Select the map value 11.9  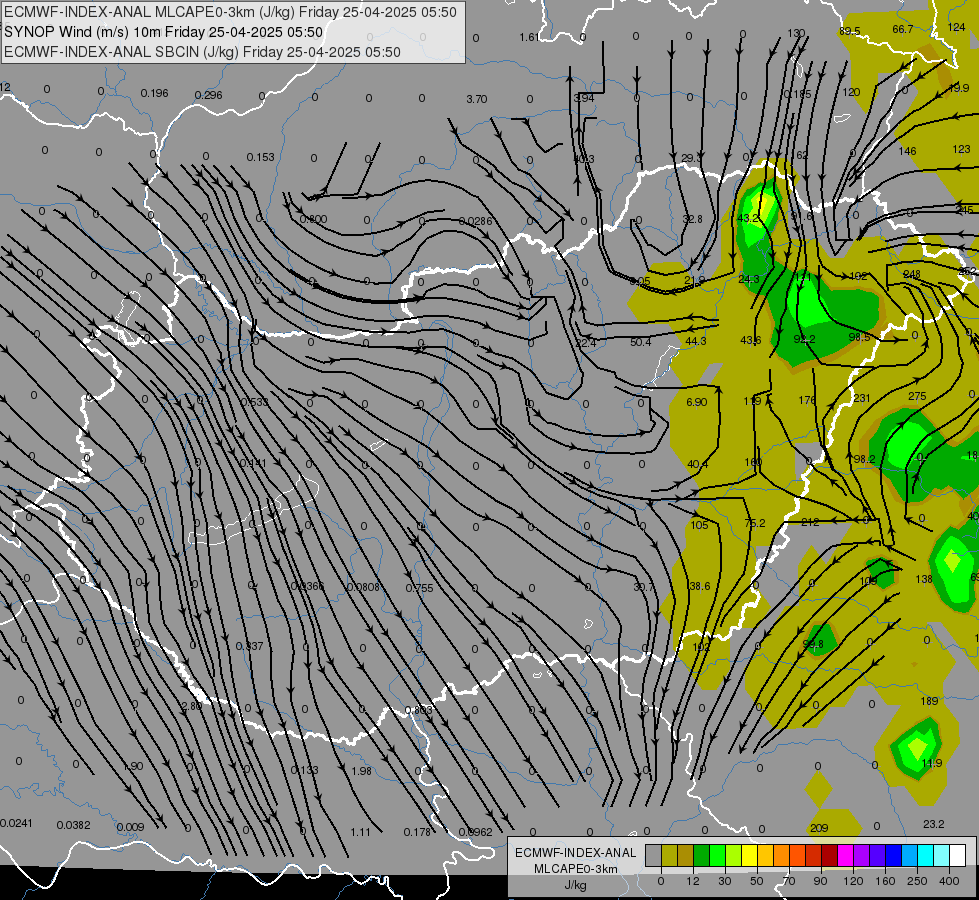click(932, 763)
